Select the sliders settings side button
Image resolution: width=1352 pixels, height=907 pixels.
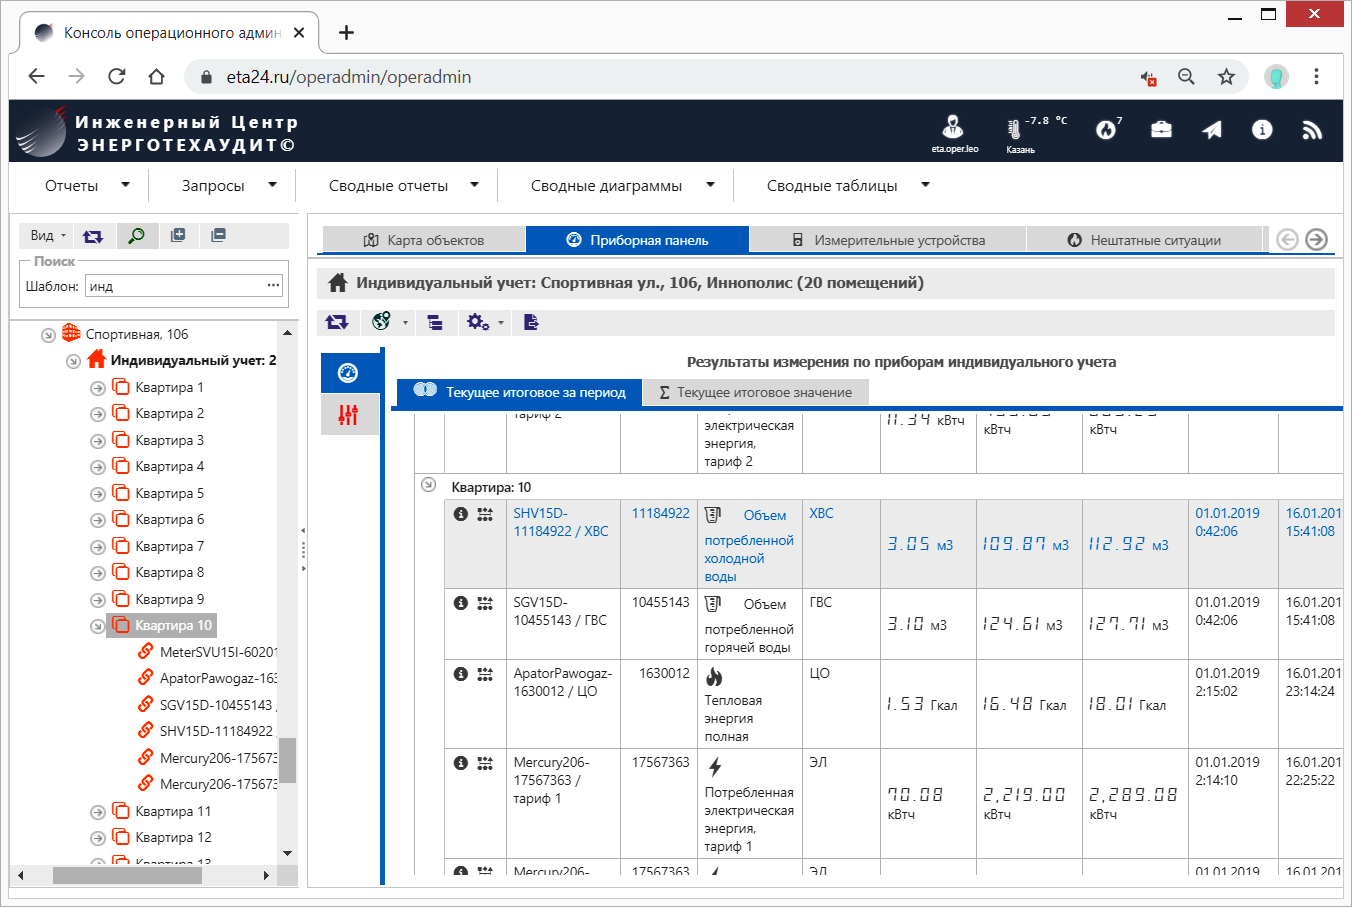point(349,414)
